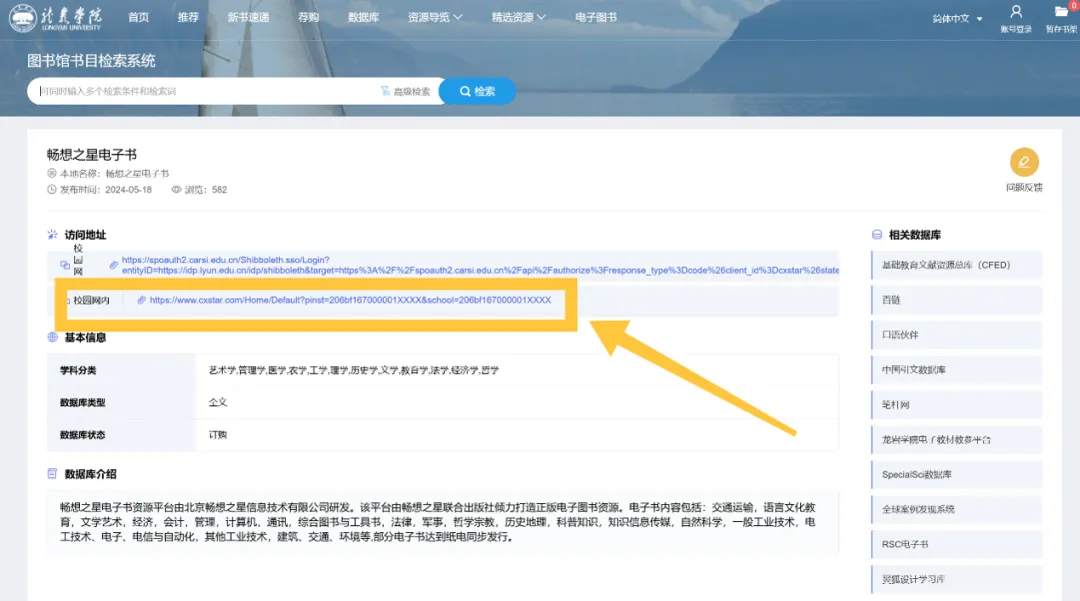Focus the catalog search input field

tap(207, 91)
